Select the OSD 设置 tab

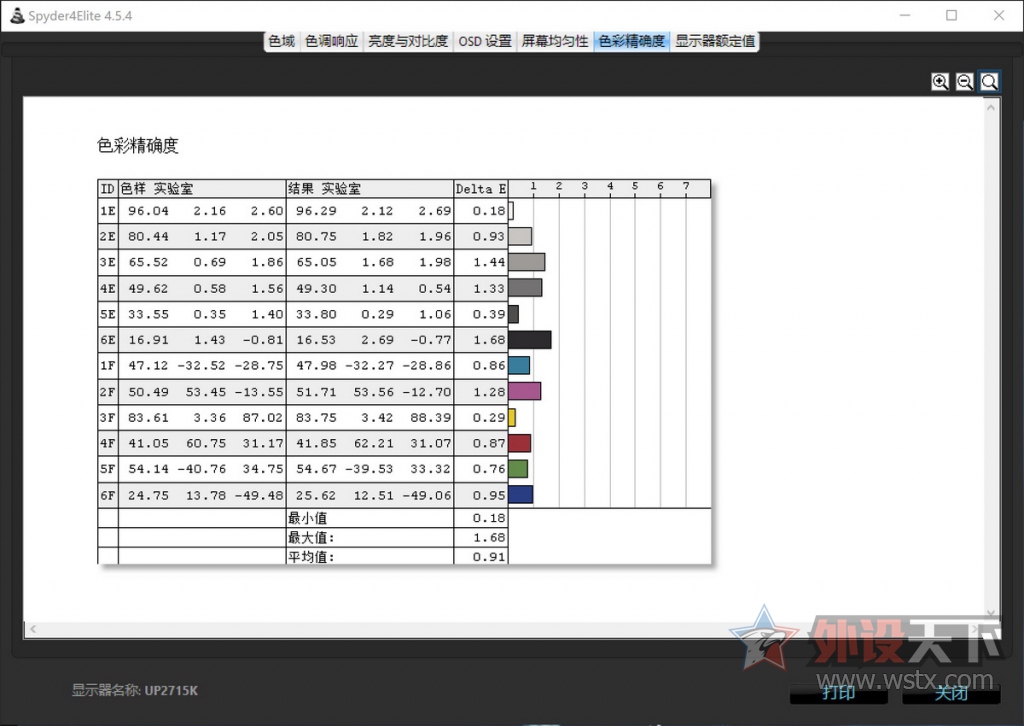point(485,41)
